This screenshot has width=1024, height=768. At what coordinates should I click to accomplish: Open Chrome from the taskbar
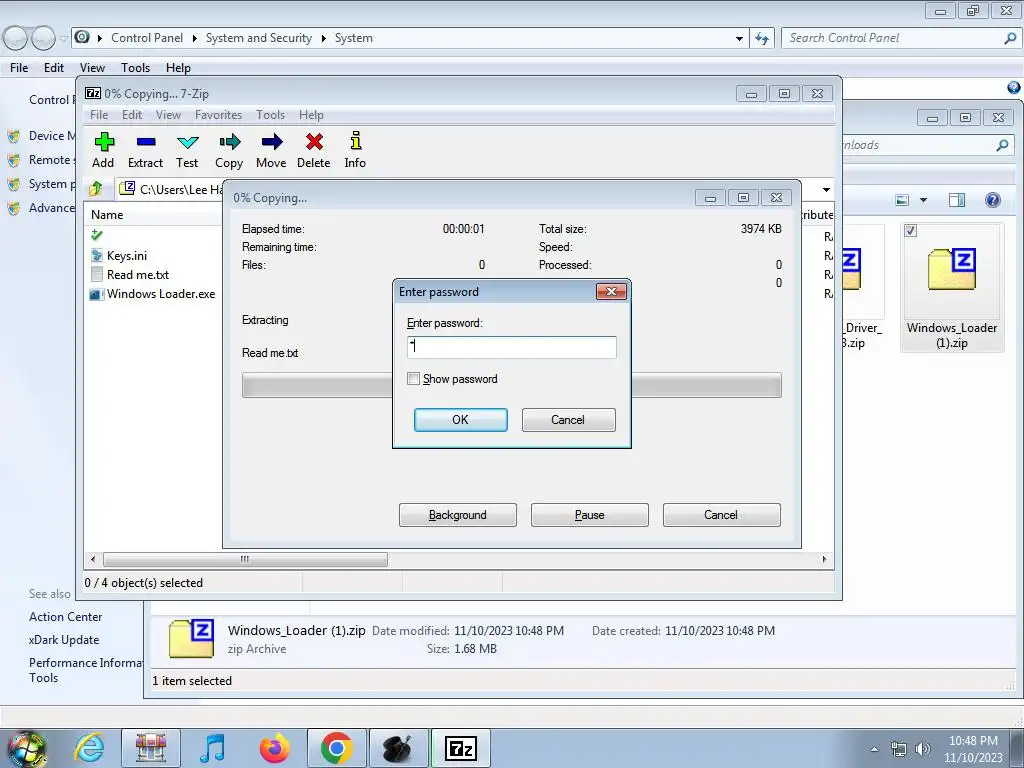point(337,748)
